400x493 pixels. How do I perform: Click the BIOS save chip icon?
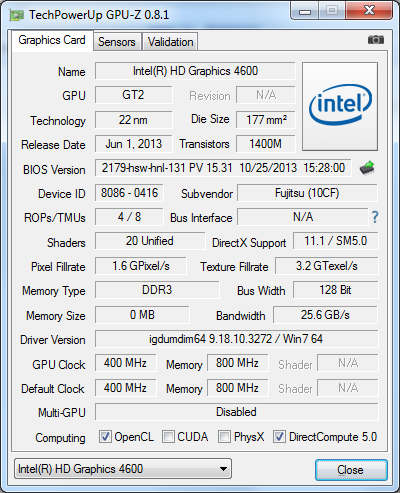tap(367, 168)
